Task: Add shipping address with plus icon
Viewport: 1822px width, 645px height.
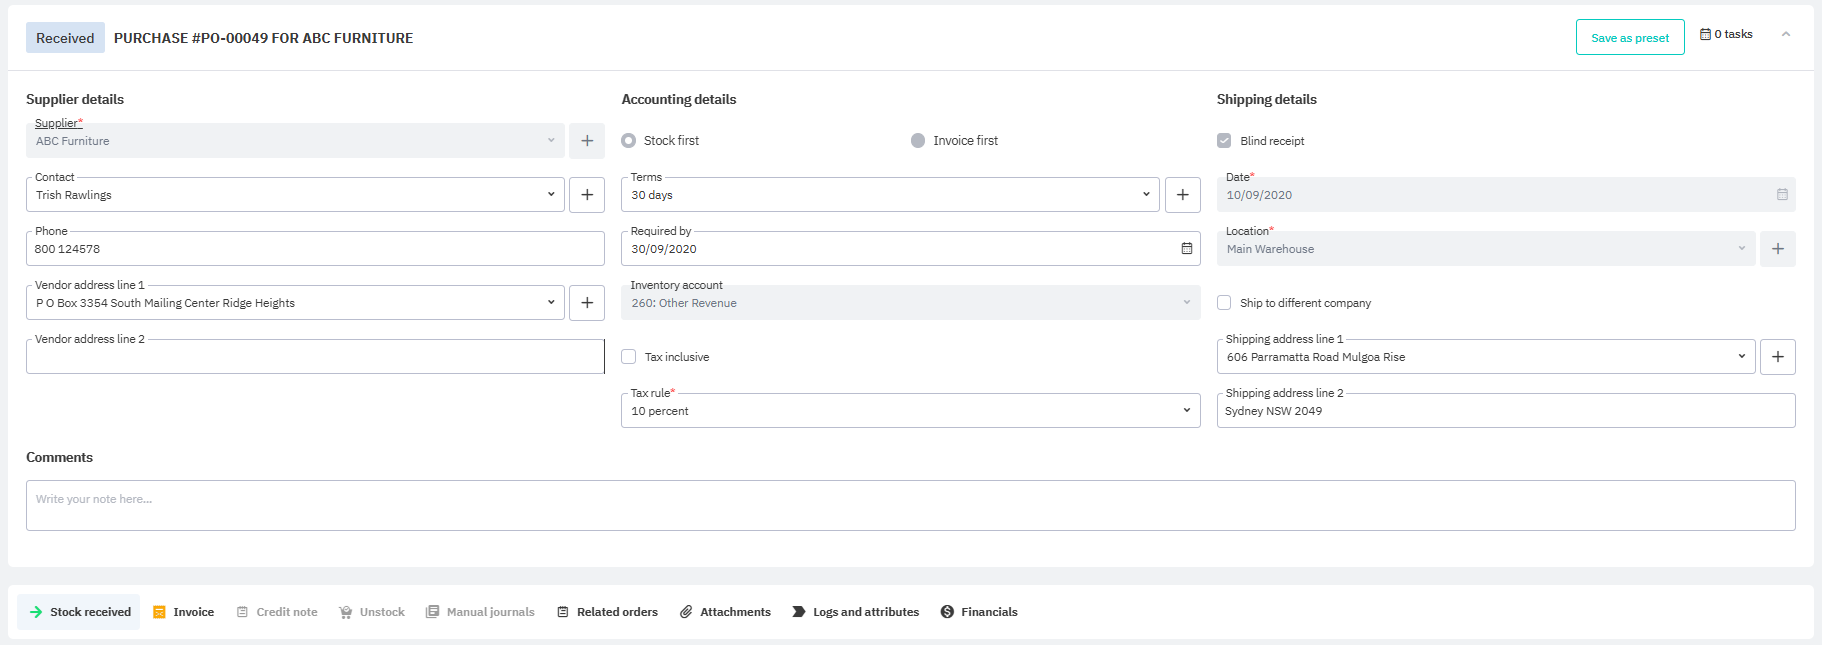Action: [x=1777, y=357]
